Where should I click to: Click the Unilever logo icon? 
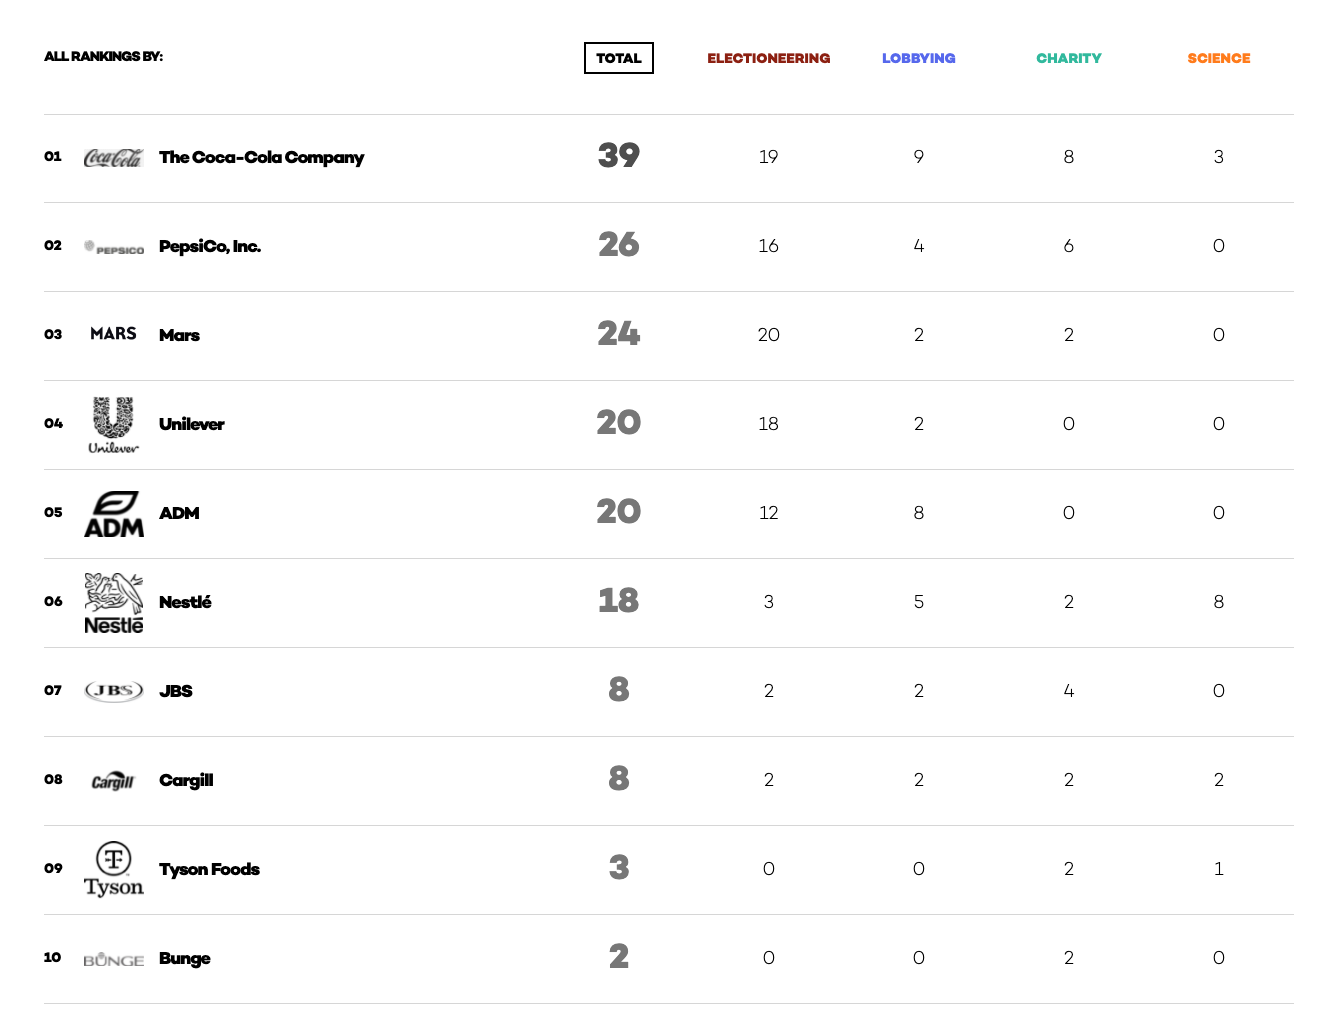point(113,424)
